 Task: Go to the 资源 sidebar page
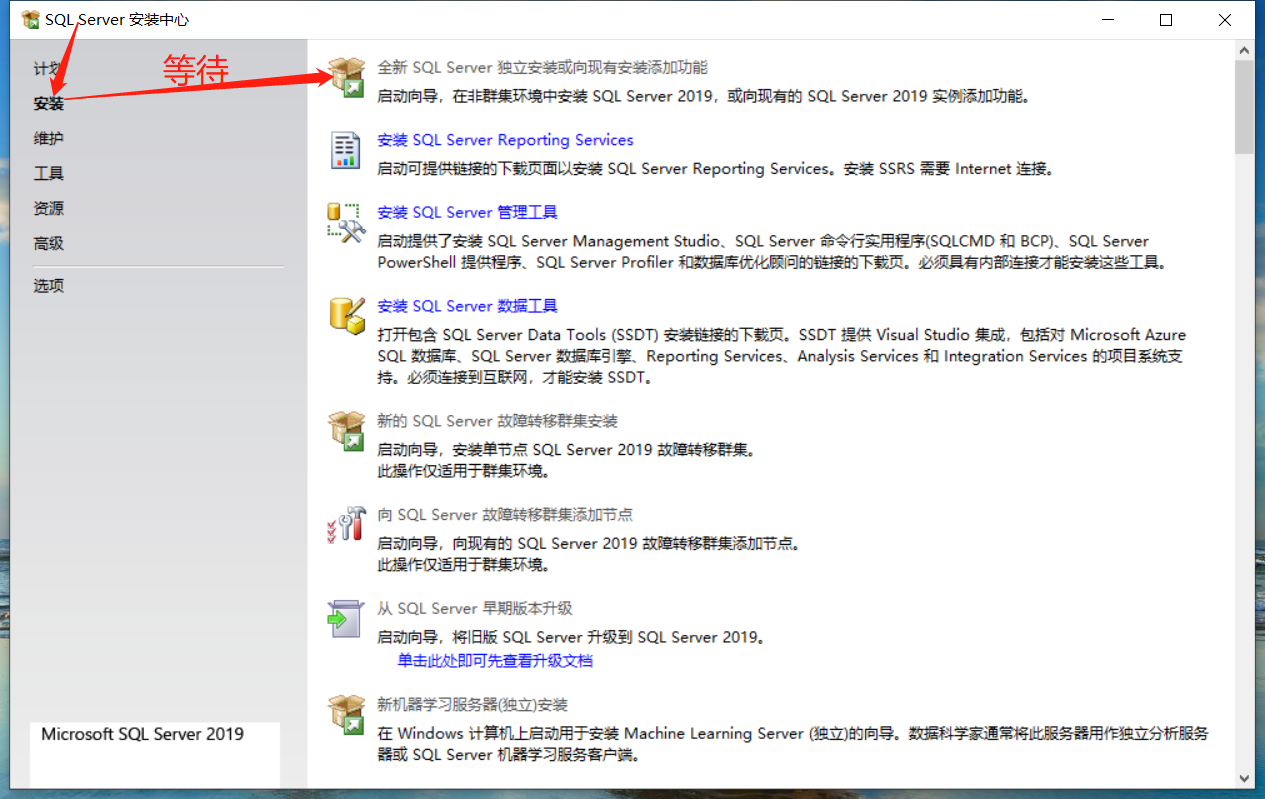(48, 208)
